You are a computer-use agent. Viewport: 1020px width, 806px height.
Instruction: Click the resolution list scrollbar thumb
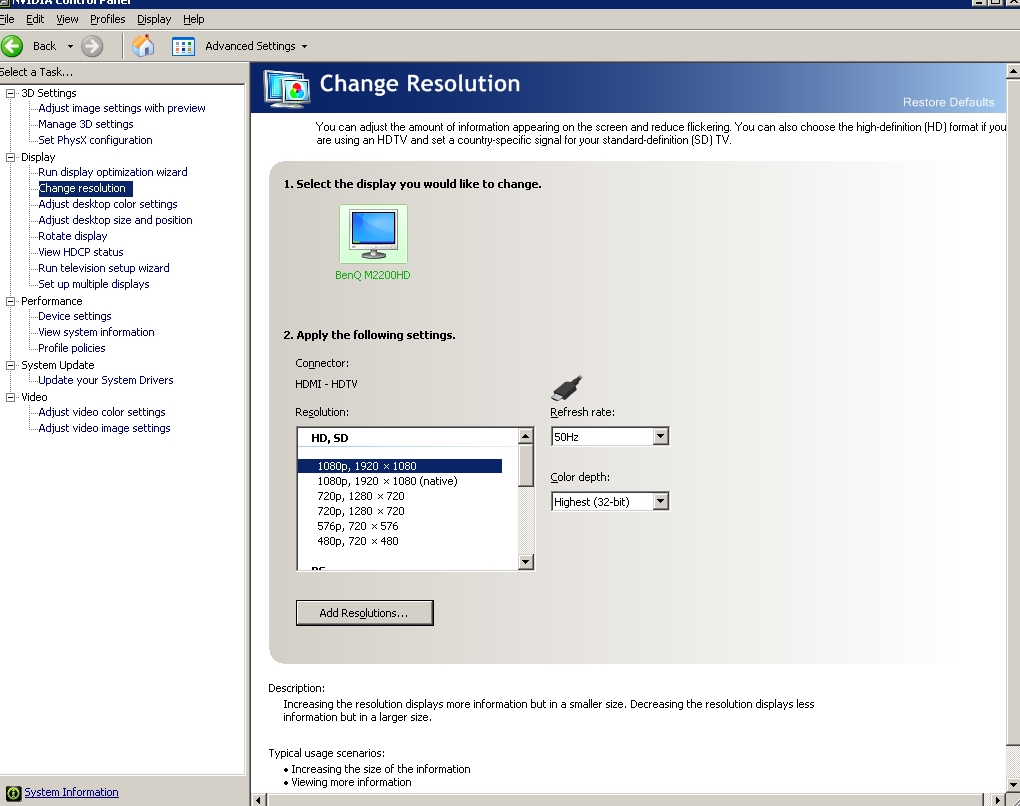[526, 465]
